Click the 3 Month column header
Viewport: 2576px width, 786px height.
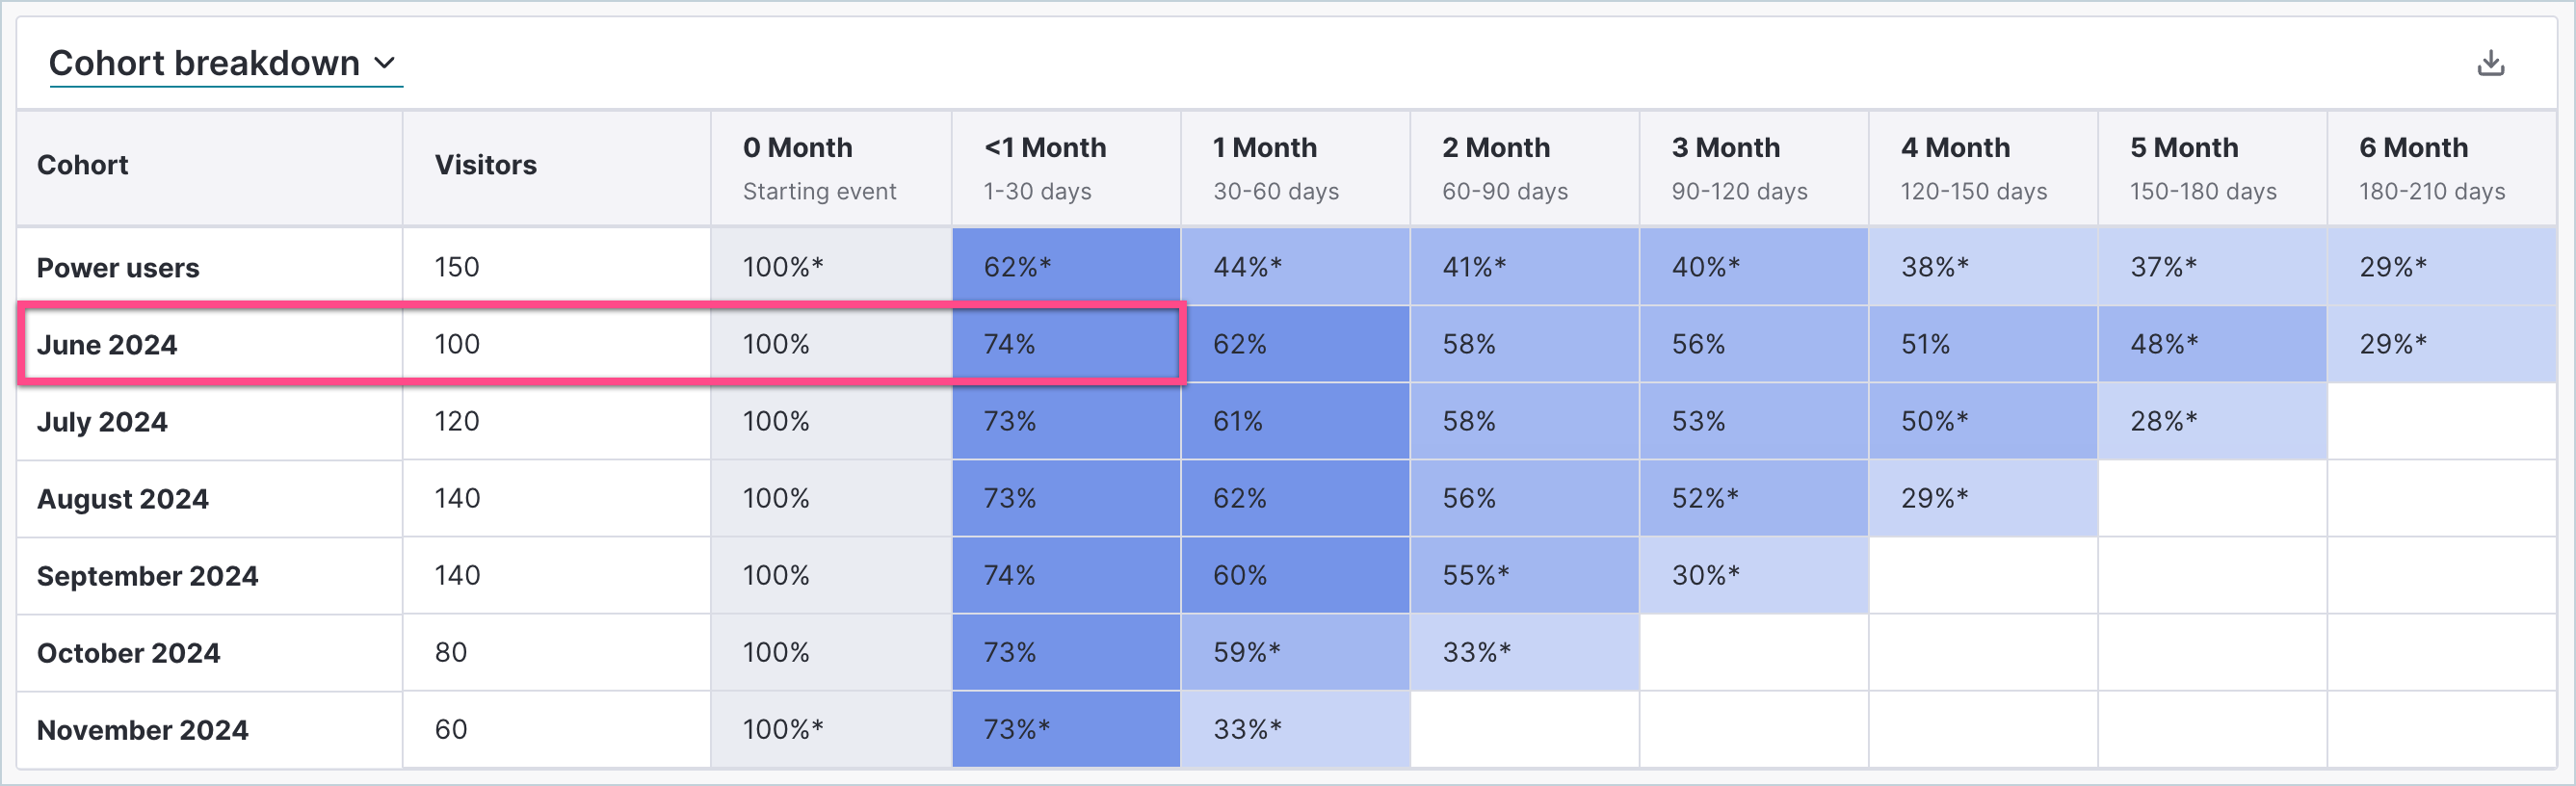(1726, 148)
